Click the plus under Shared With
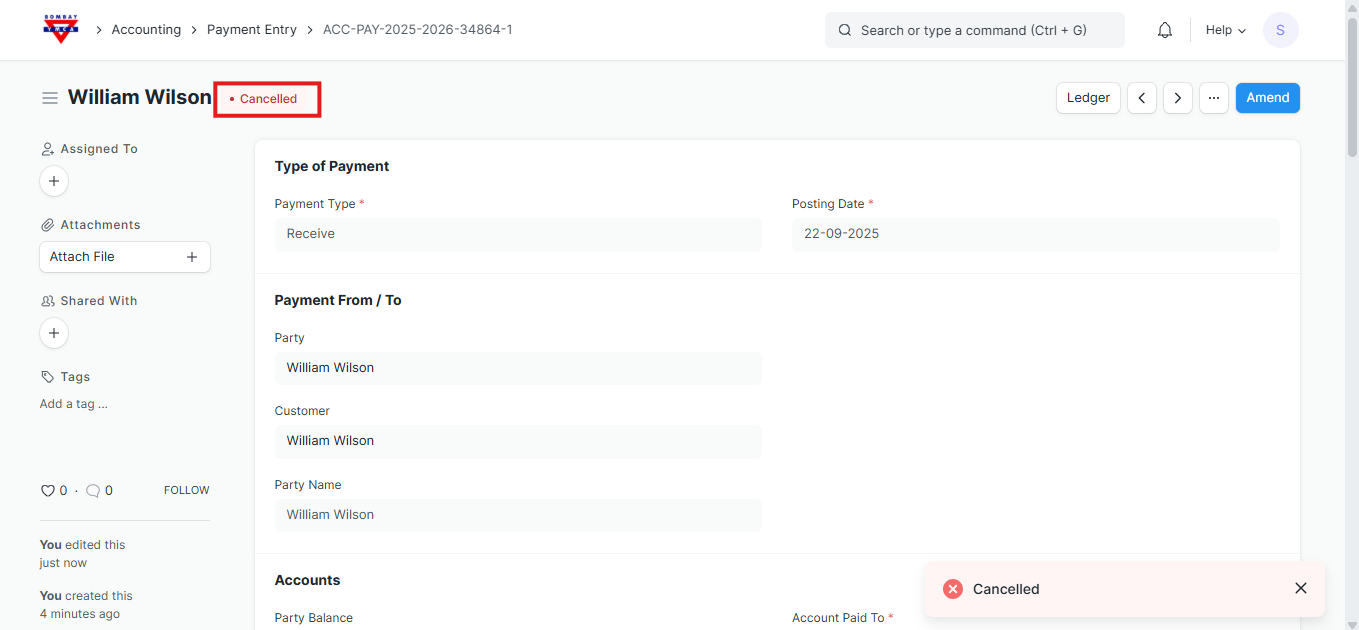The image size is (1359, 630). [x=54, y=333]
